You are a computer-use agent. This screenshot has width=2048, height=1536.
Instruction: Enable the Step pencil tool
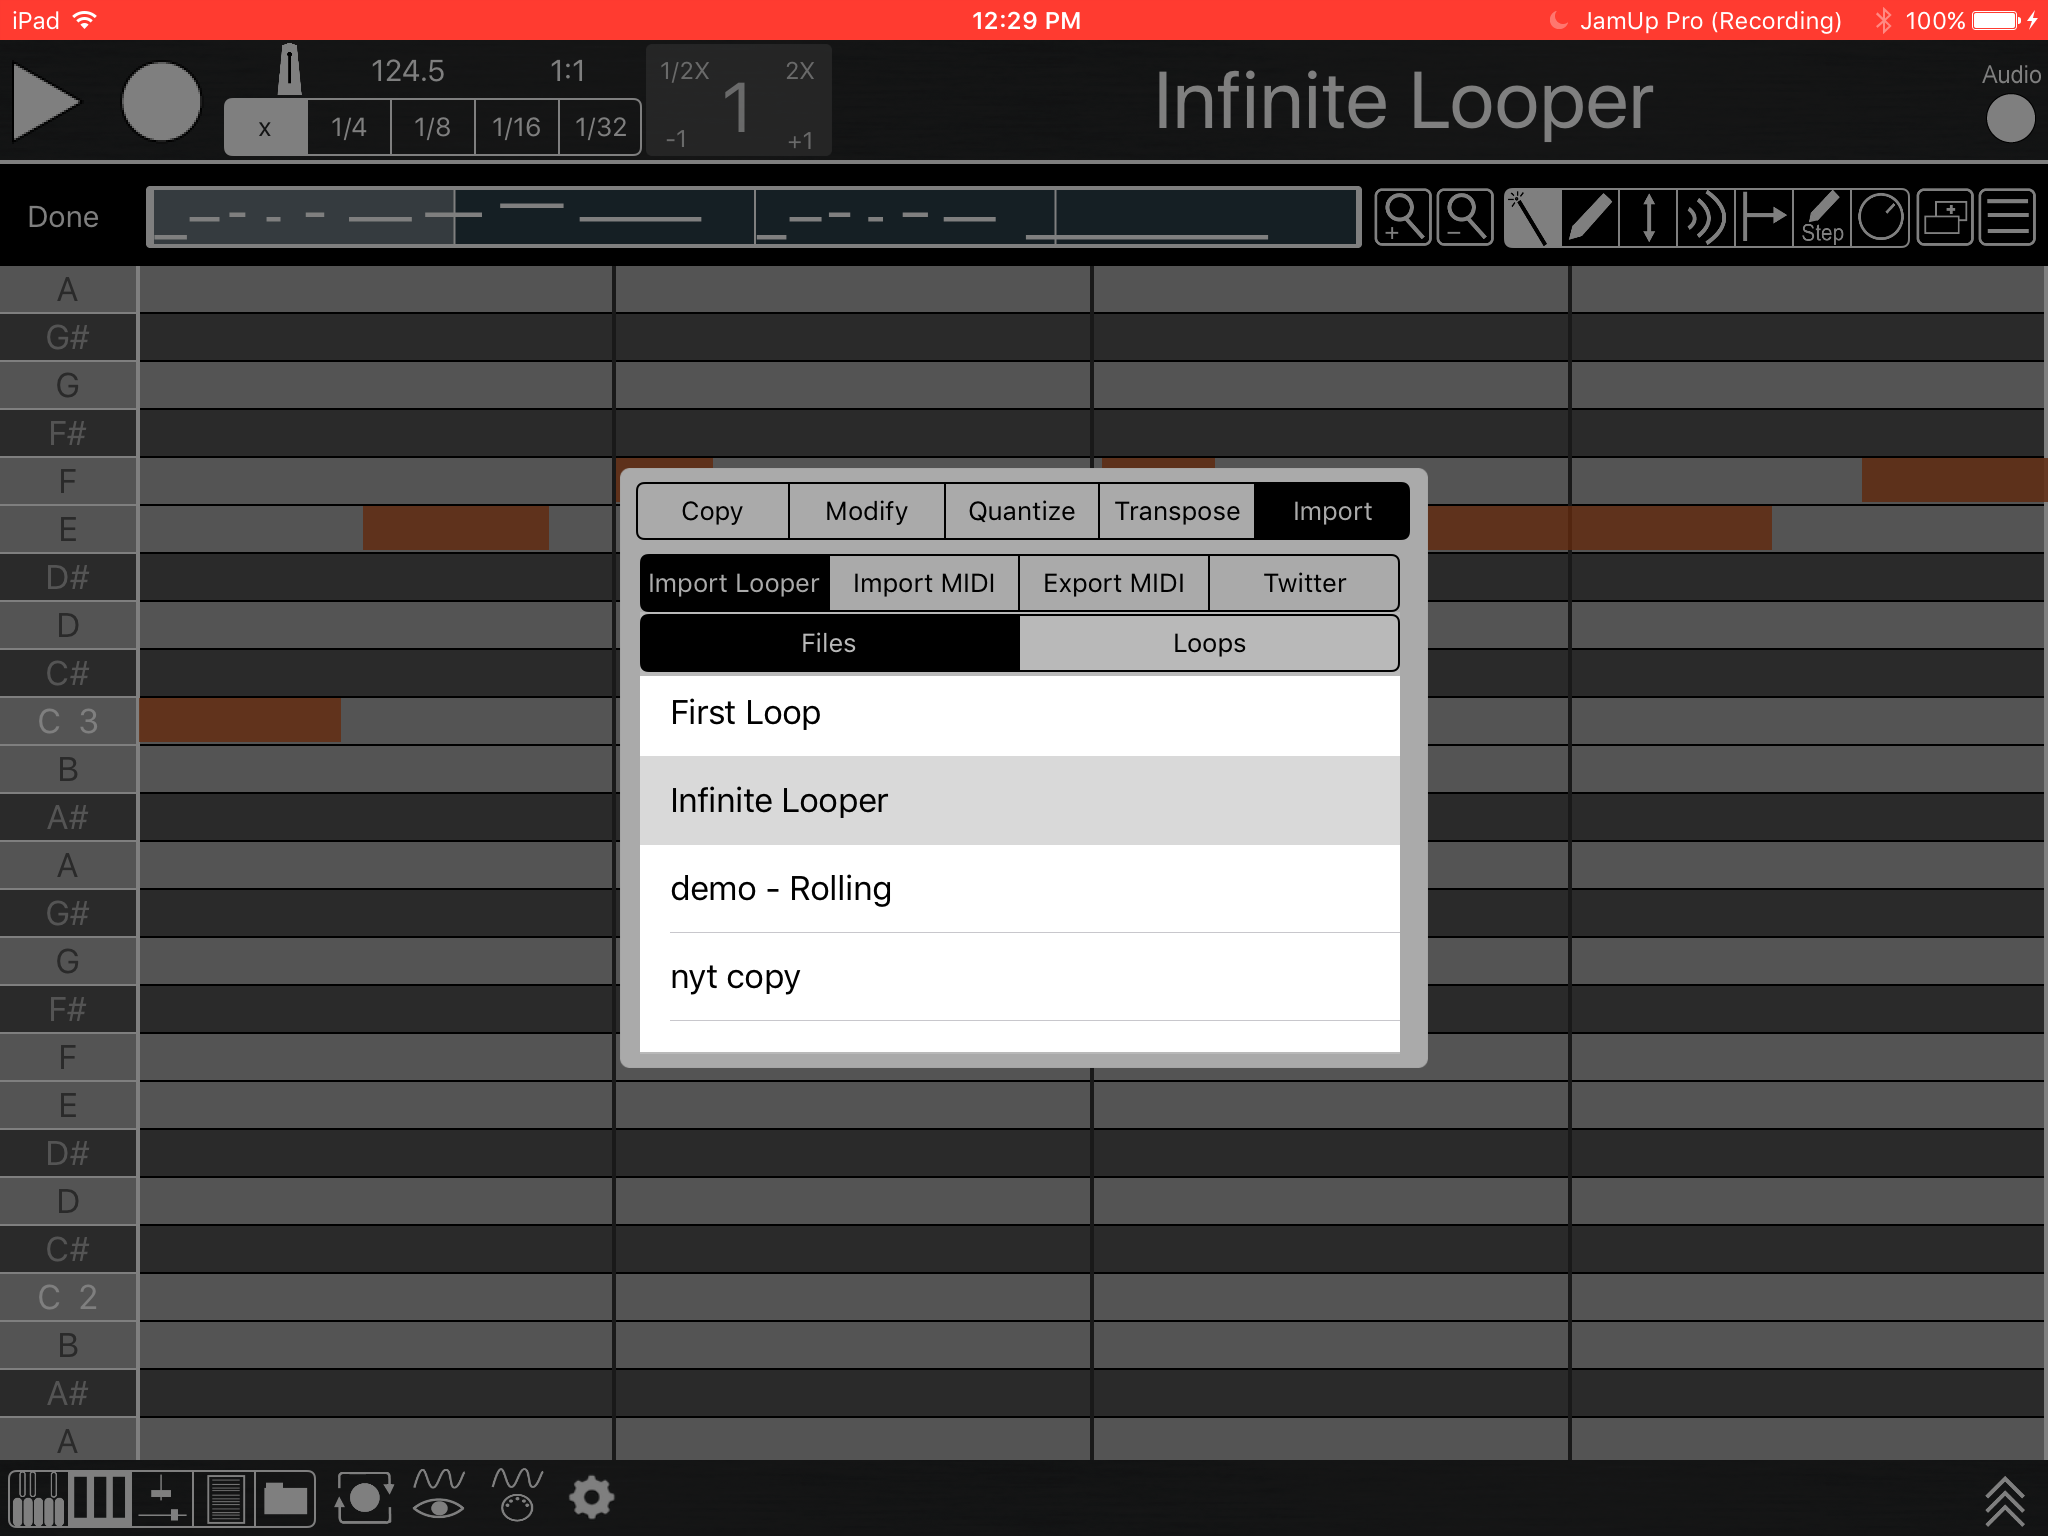[1822, 217]
